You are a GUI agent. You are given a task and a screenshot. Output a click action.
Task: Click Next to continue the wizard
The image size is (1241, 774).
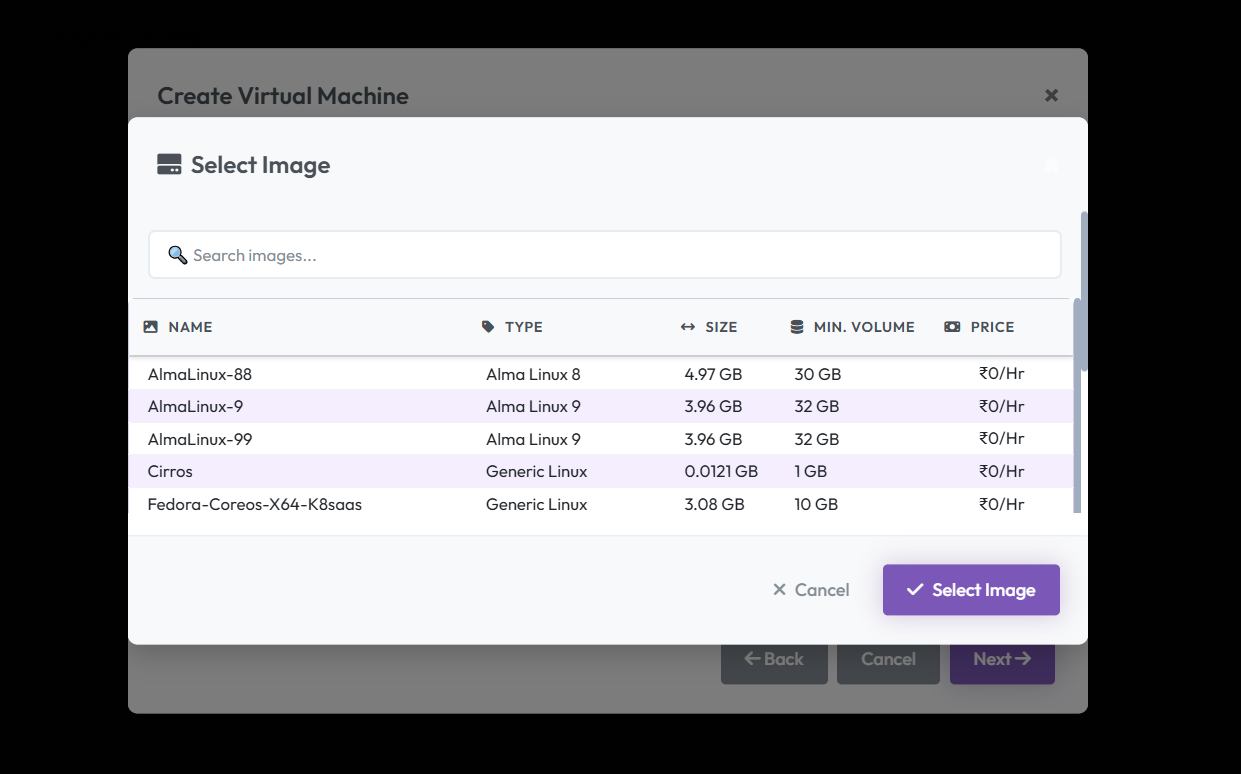point(1002,659)
